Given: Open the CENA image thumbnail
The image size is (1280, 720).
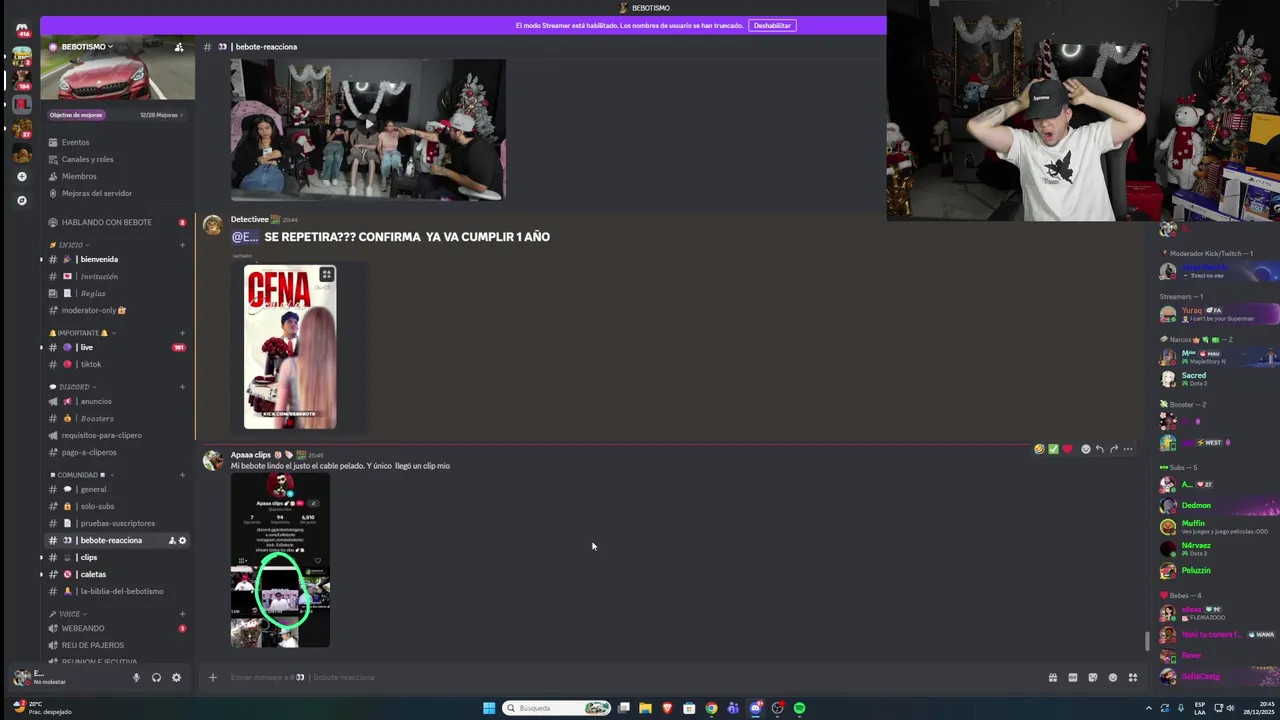Looking at the screenshot, I should click(x=290, y=347).
